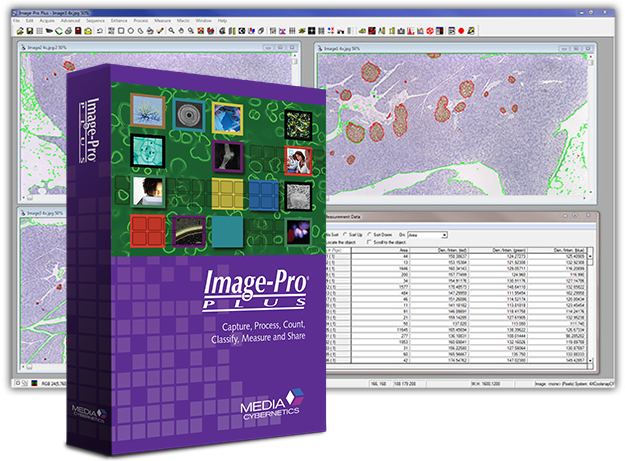Click the red book icon in toolbar
This screenshot has width=625, height=461.
[78, 31]
